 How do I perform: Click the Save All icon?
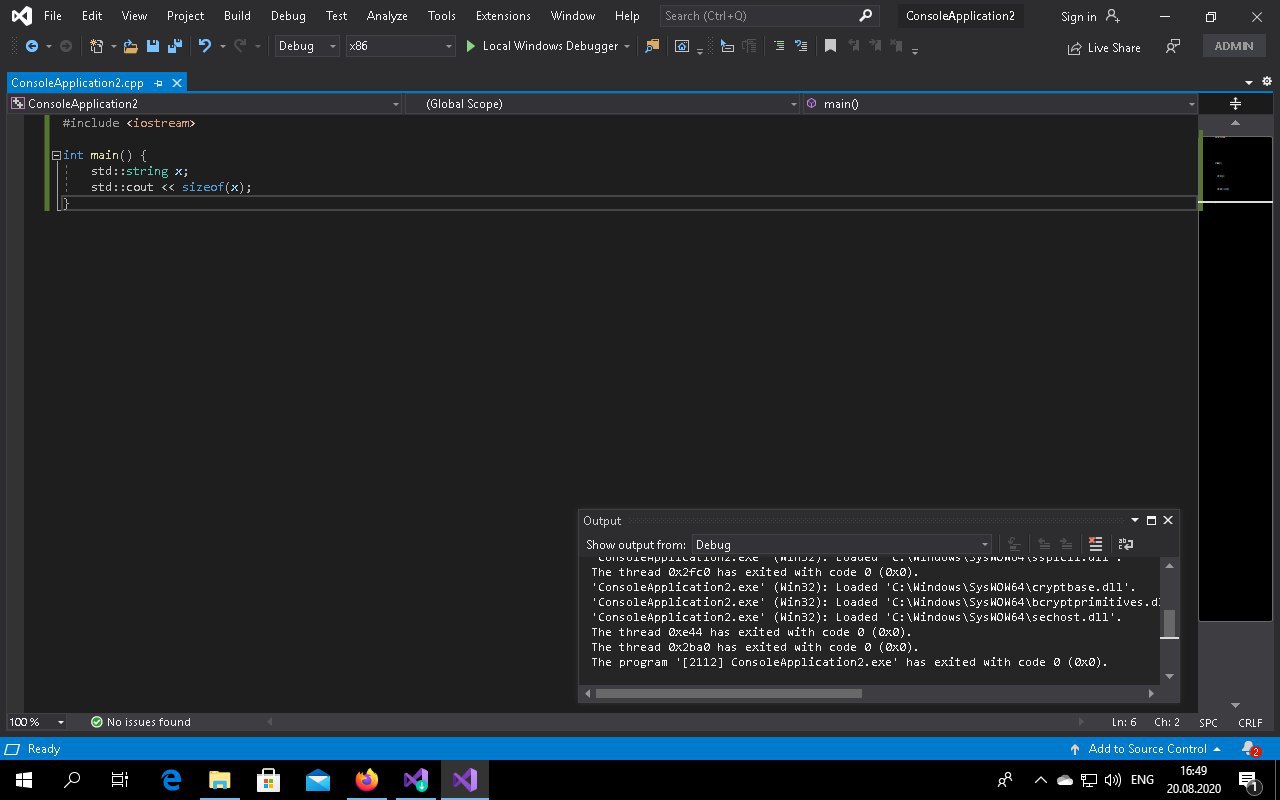(x=174, y=46)
